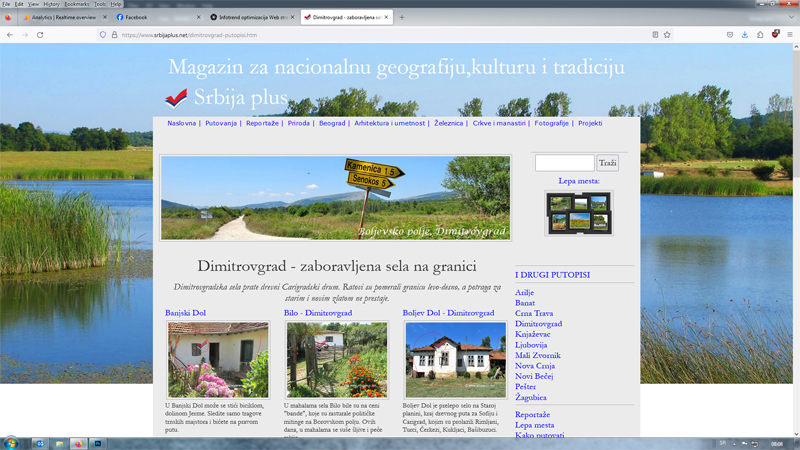
Task: Open the Banjski Dol article heading link
Action: (185, 313)
